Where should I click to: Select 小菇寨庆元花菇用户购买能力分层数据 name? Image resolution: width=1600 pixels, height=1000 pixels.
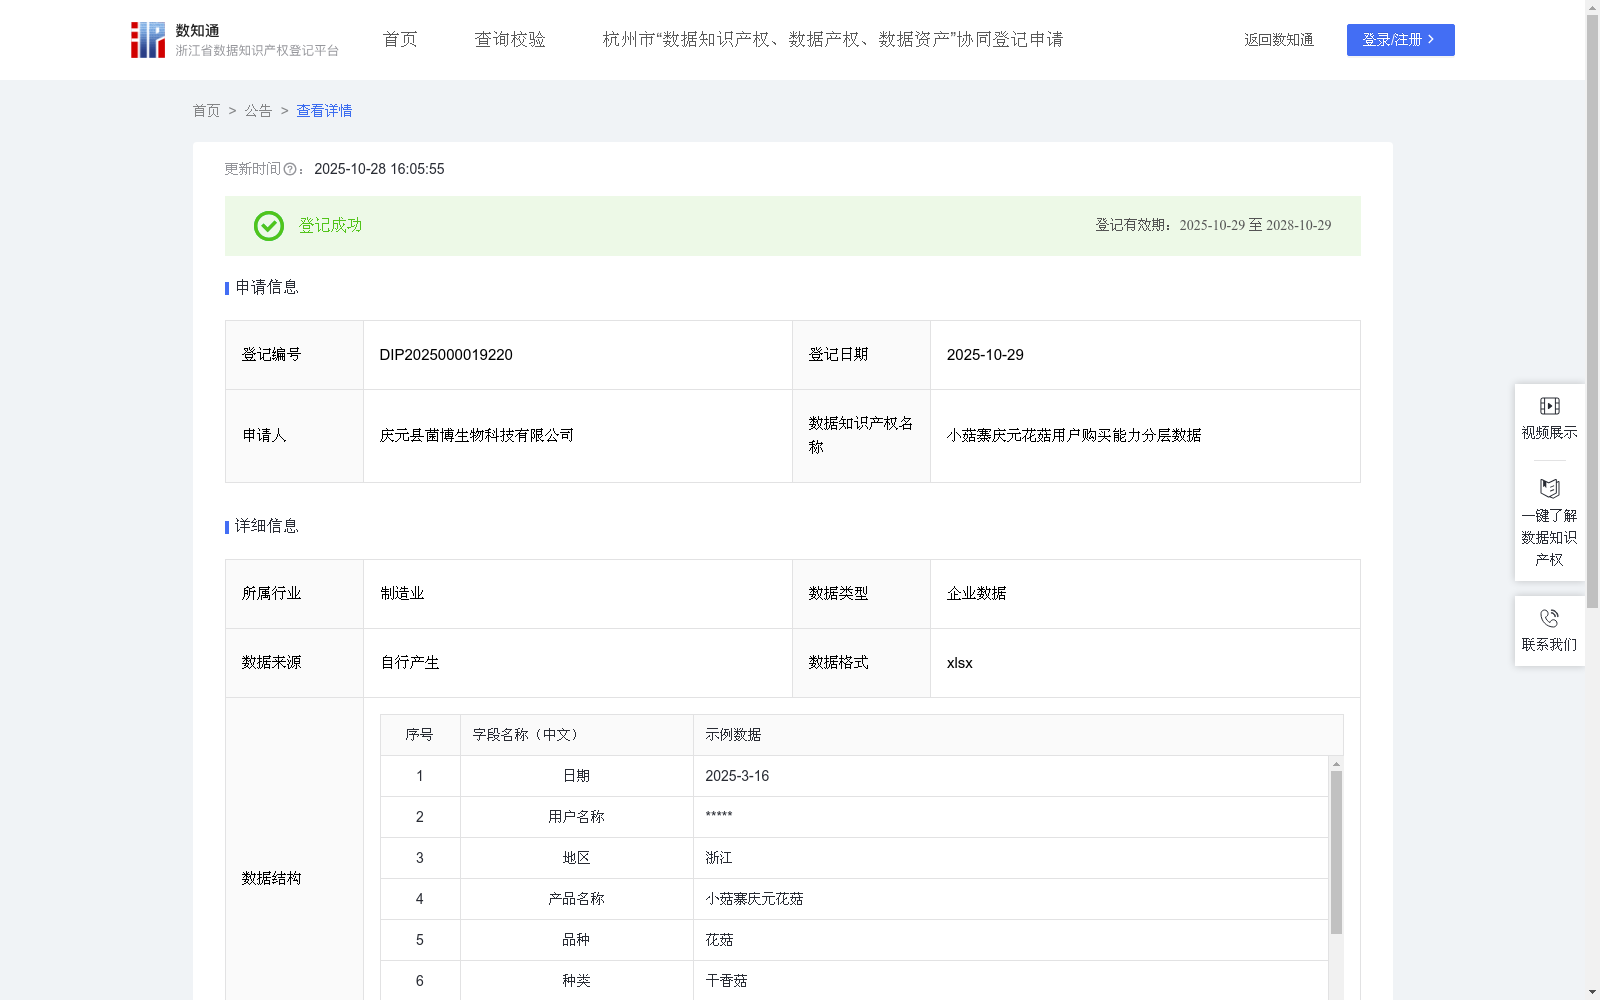click(x=1074, y=436)
